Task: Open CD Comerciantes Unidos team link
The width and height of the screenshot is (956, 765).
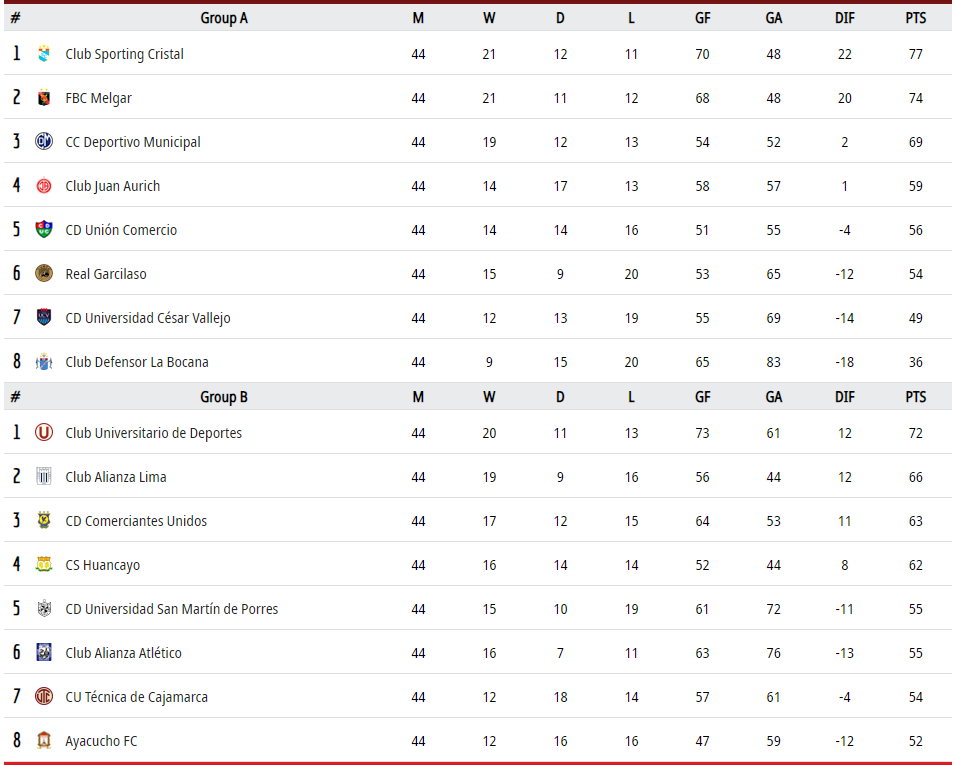Action: pyautogui.click(x=136, y=521)
